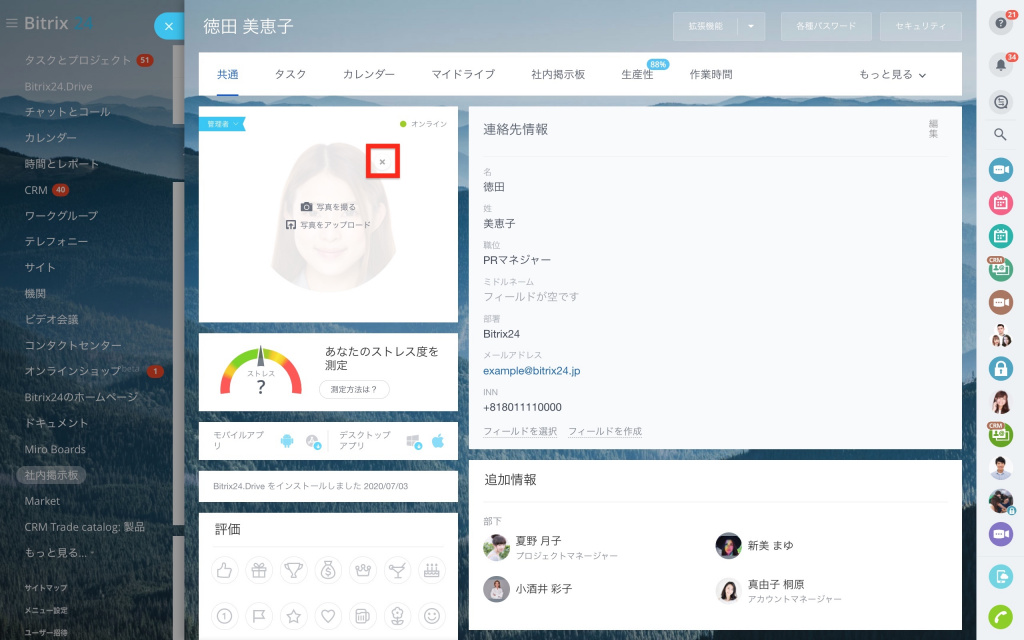Click the green phone call icon
The width and height of the screenshot is (1024, 640).
pyautogui.click(x=1000, y=615)
